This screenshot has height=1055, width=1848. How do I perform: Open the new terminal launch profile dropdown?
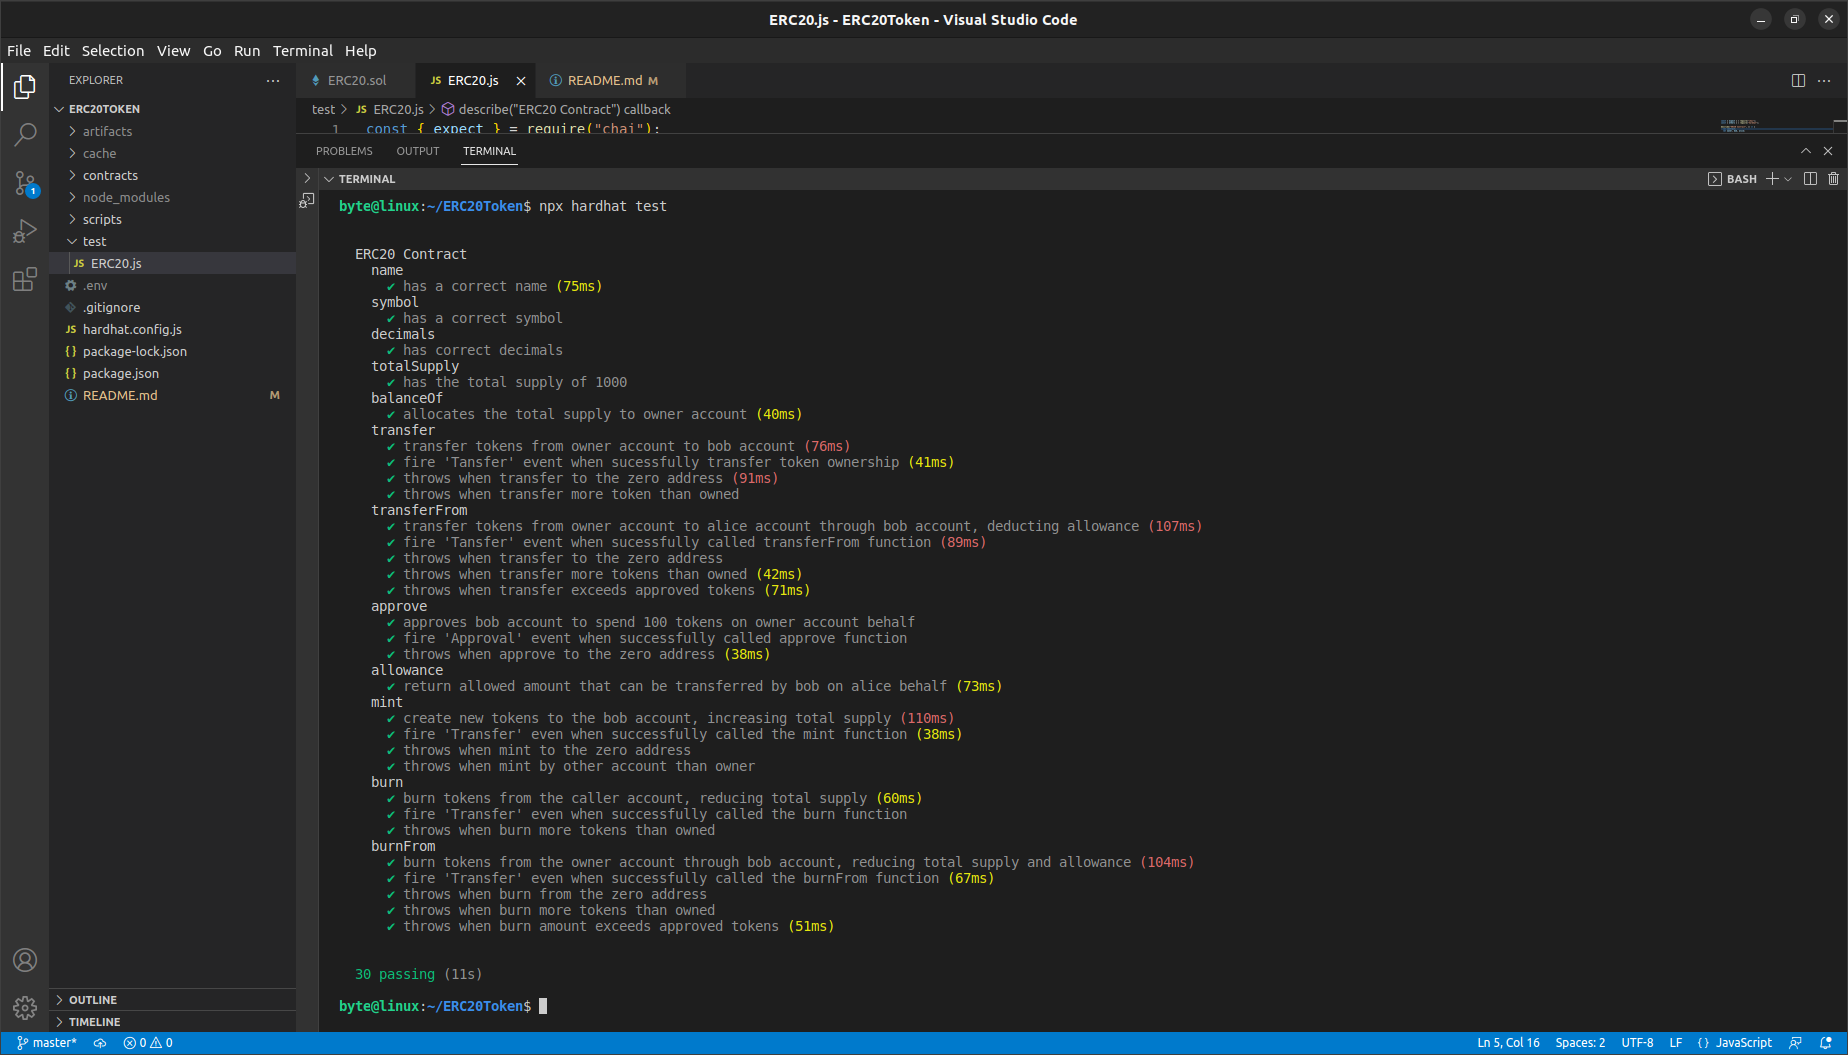1788,179
